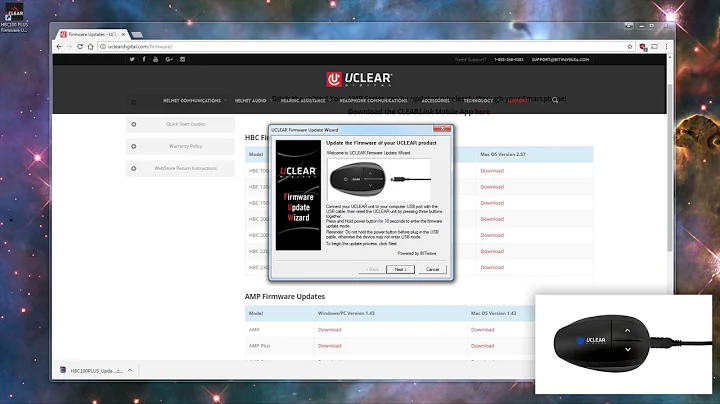
Task: Click the circle icon beside Quick Start Guides
Action: click(x=134, y=124)
